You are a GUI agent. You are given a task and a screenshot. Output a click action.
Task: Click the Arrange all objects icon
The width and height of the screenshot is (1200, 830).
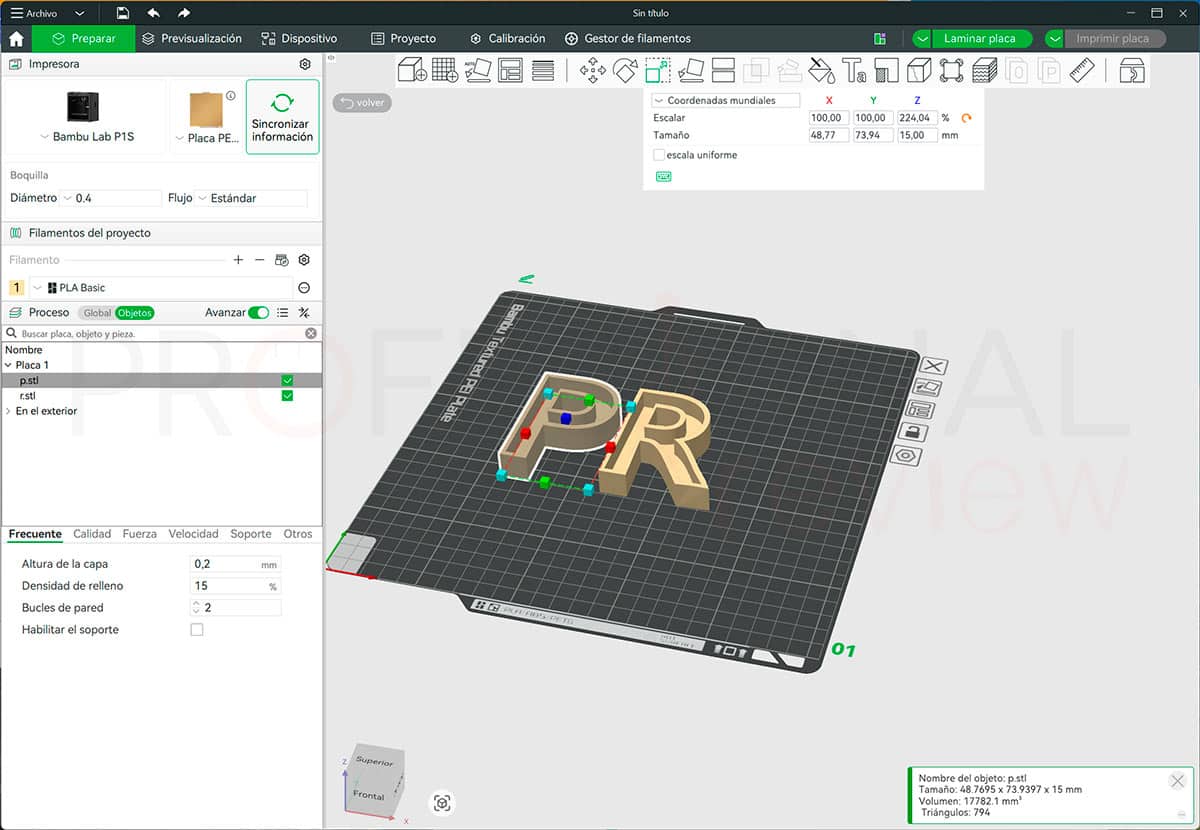tap(511, 70)
